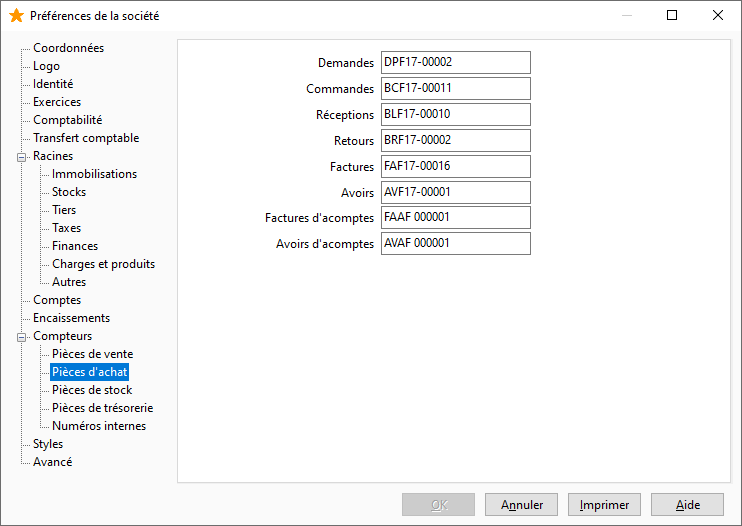The width and height of the screenshot is (742, 526).
Task: Select Charges et produits under Racines
Action: tap(103, 264)
